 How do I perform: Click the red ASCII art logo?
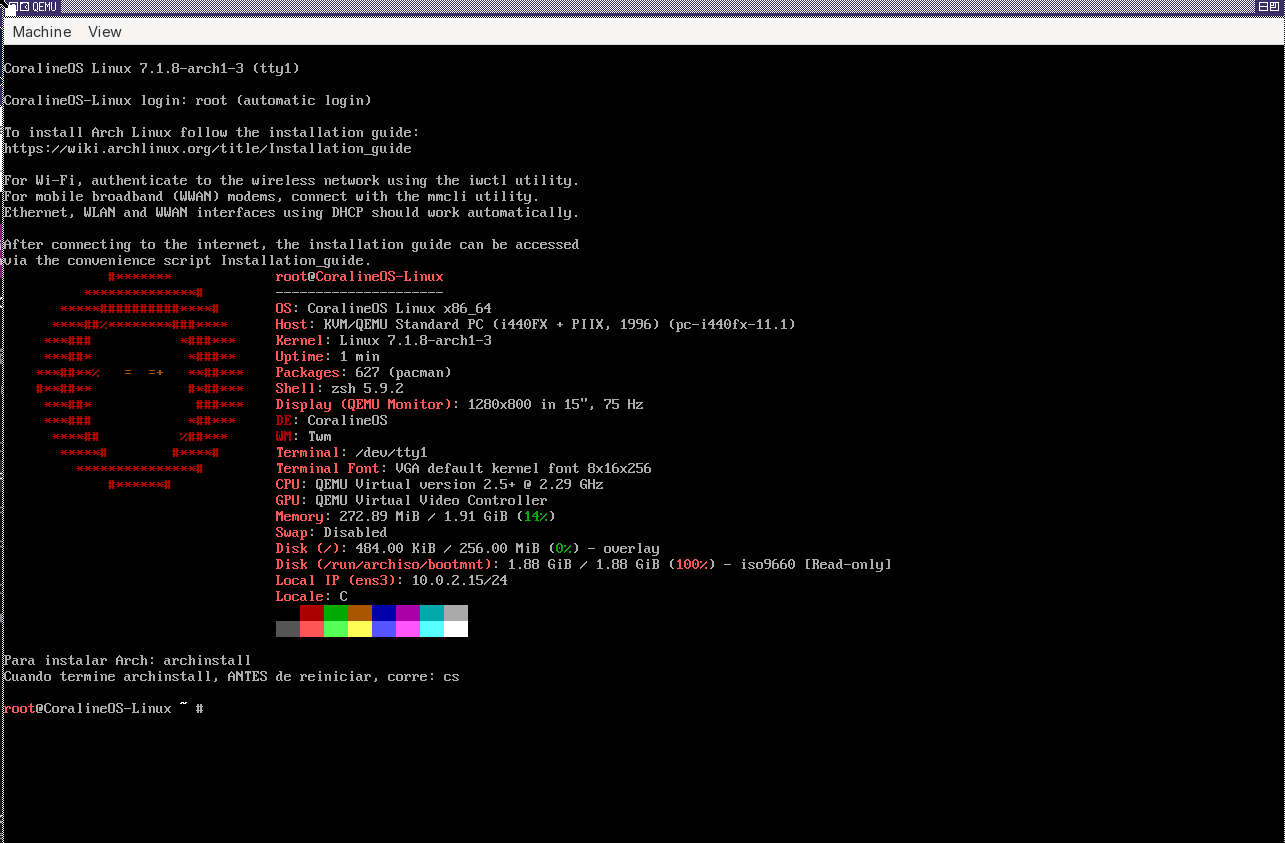click(140, 380)
